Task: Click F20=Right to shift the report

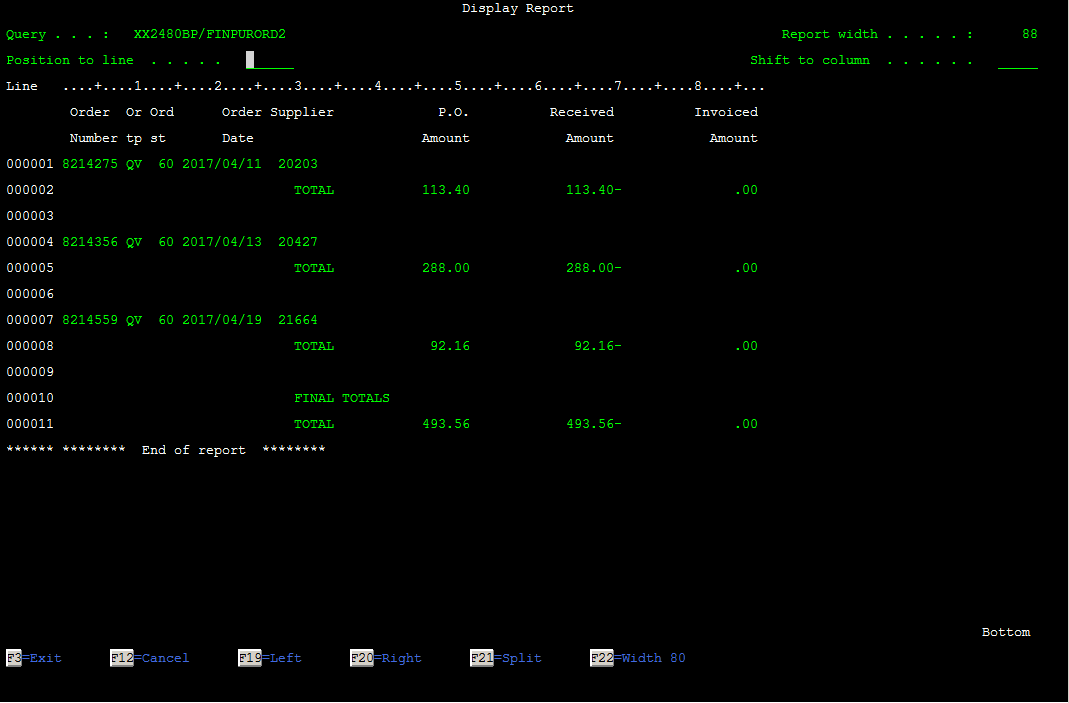Action: (x=385, y=658)
